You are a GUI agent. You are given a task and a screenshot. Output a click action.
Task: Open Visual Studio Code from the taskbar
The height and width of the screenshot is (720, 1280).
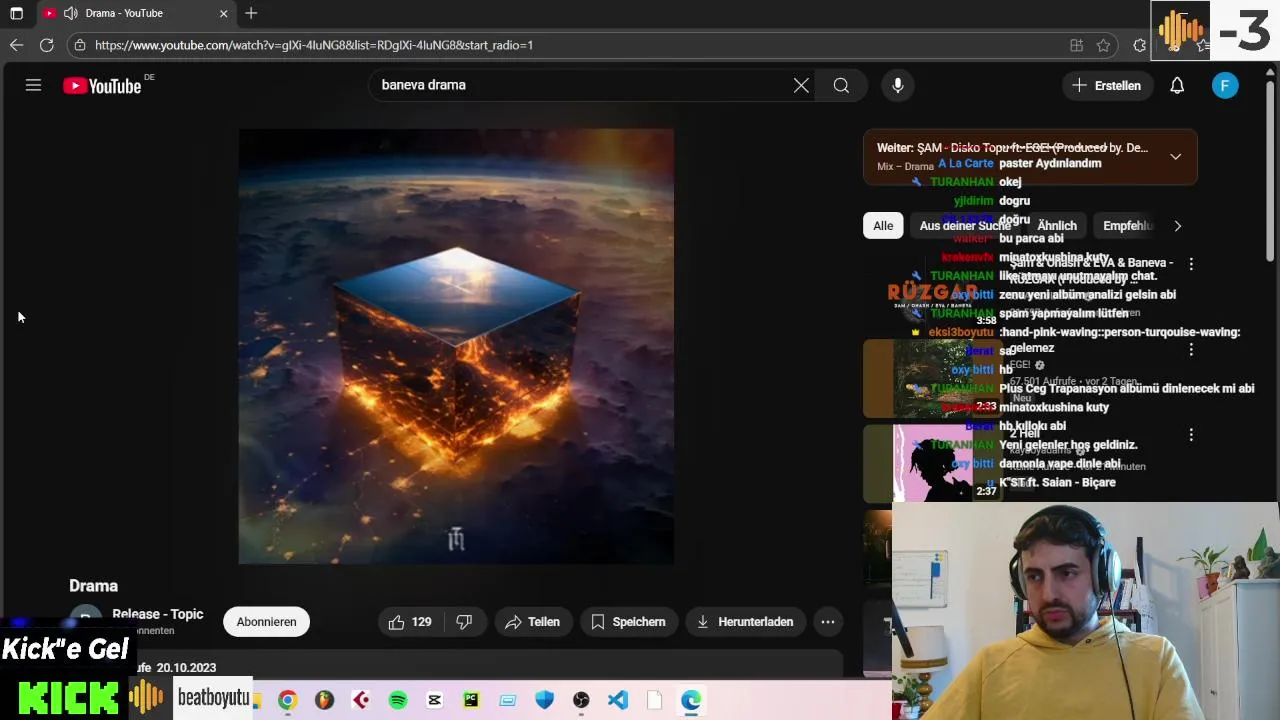(618, 700)
